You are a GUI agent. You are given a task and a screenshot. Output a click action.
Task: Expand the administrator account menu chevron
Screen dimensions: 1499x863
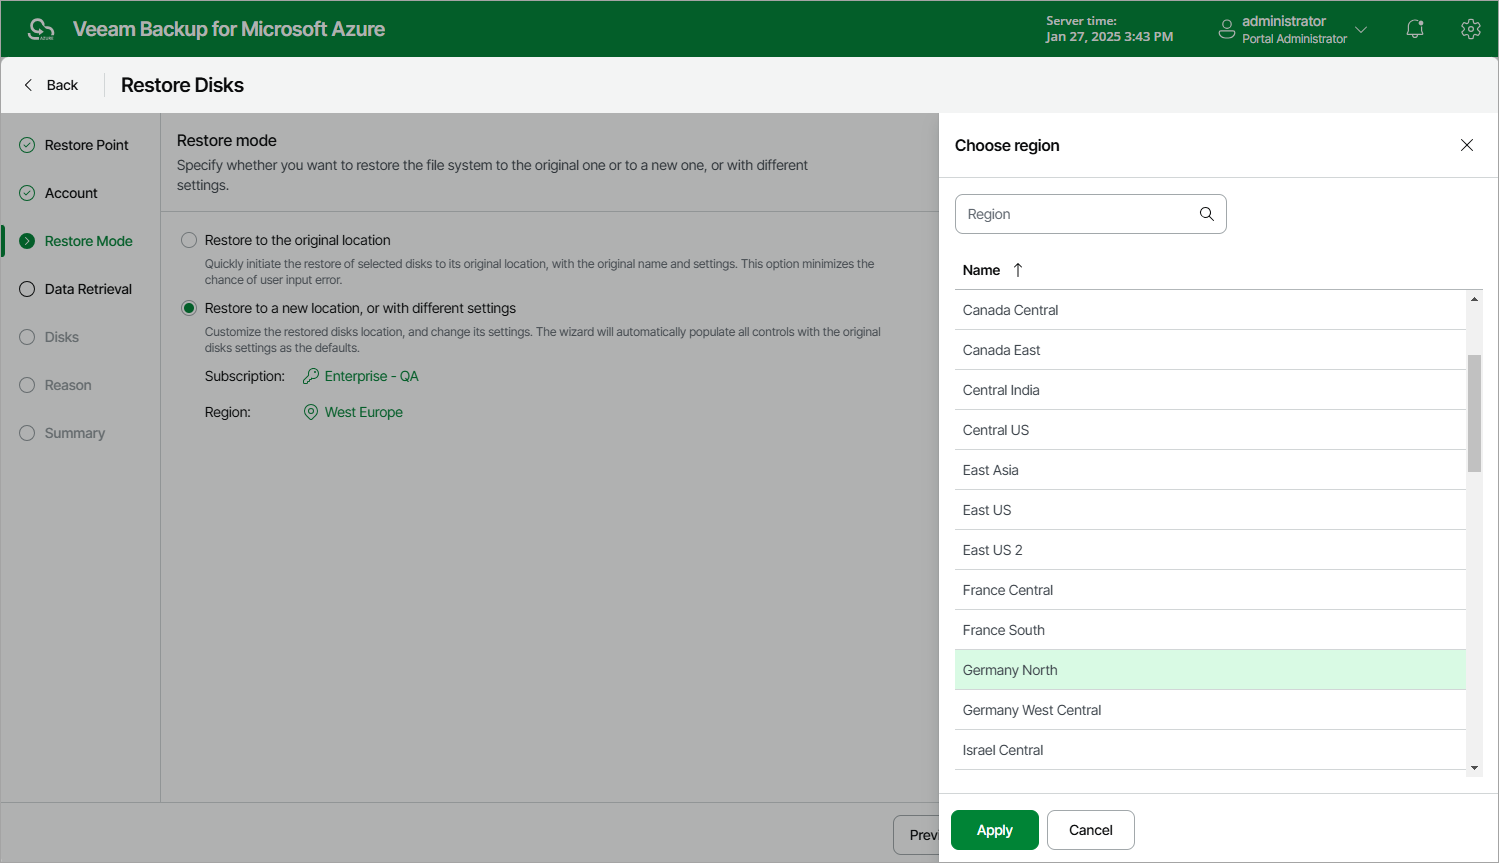point(1361,29)
